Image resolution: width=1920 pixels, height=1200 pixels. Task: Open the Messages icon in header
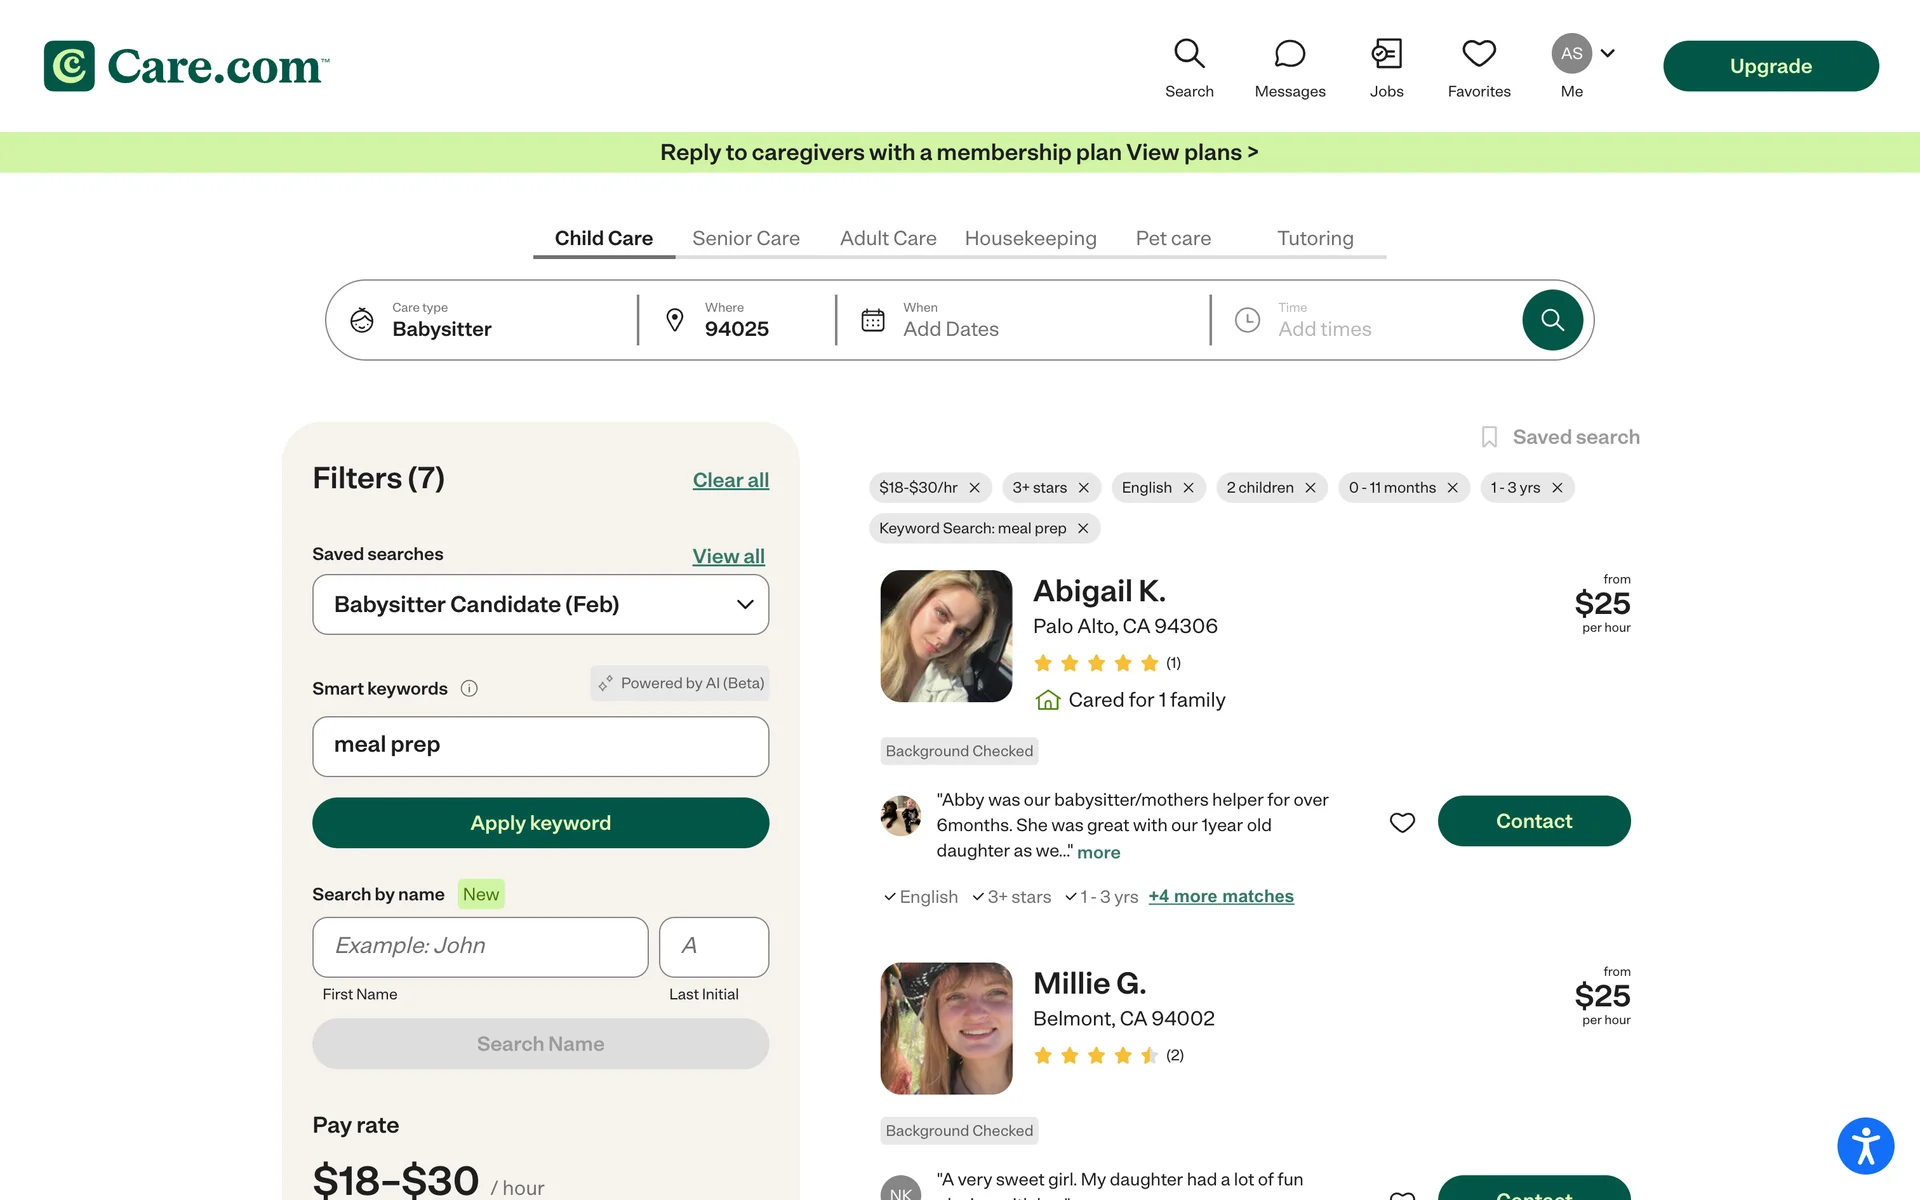pyautogui.click(x=1289, y=55)
